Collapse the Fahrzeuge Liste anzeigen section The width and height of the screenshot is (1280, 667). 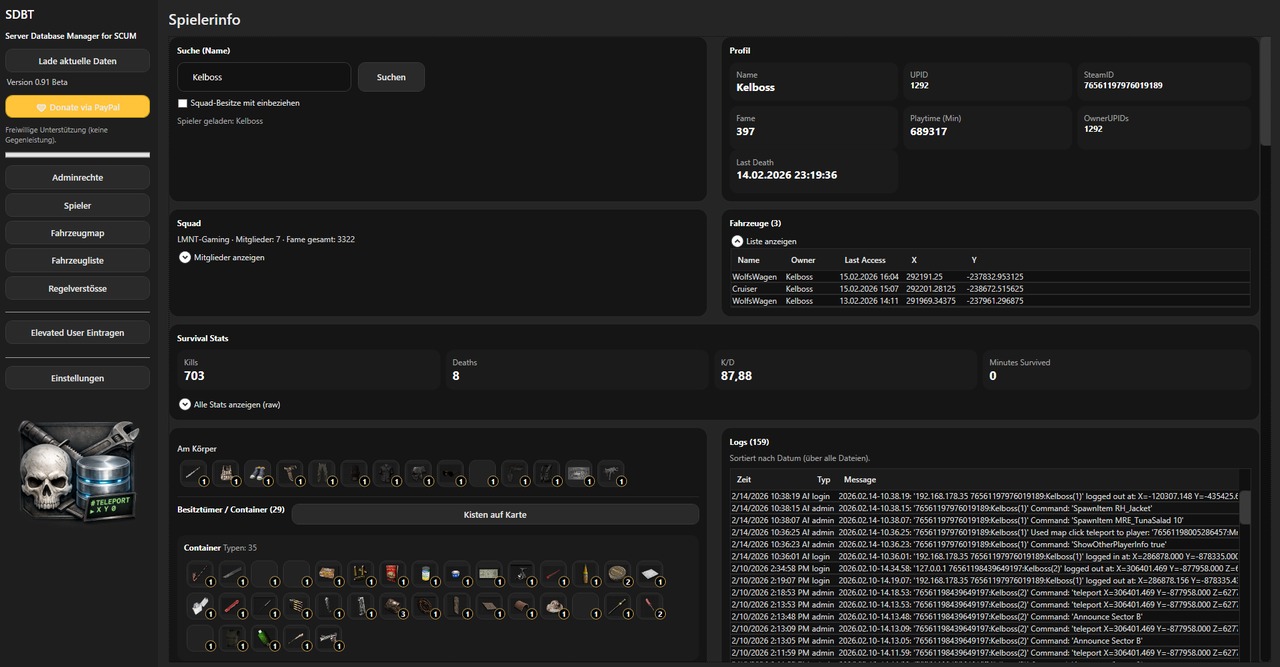(737, 241)
